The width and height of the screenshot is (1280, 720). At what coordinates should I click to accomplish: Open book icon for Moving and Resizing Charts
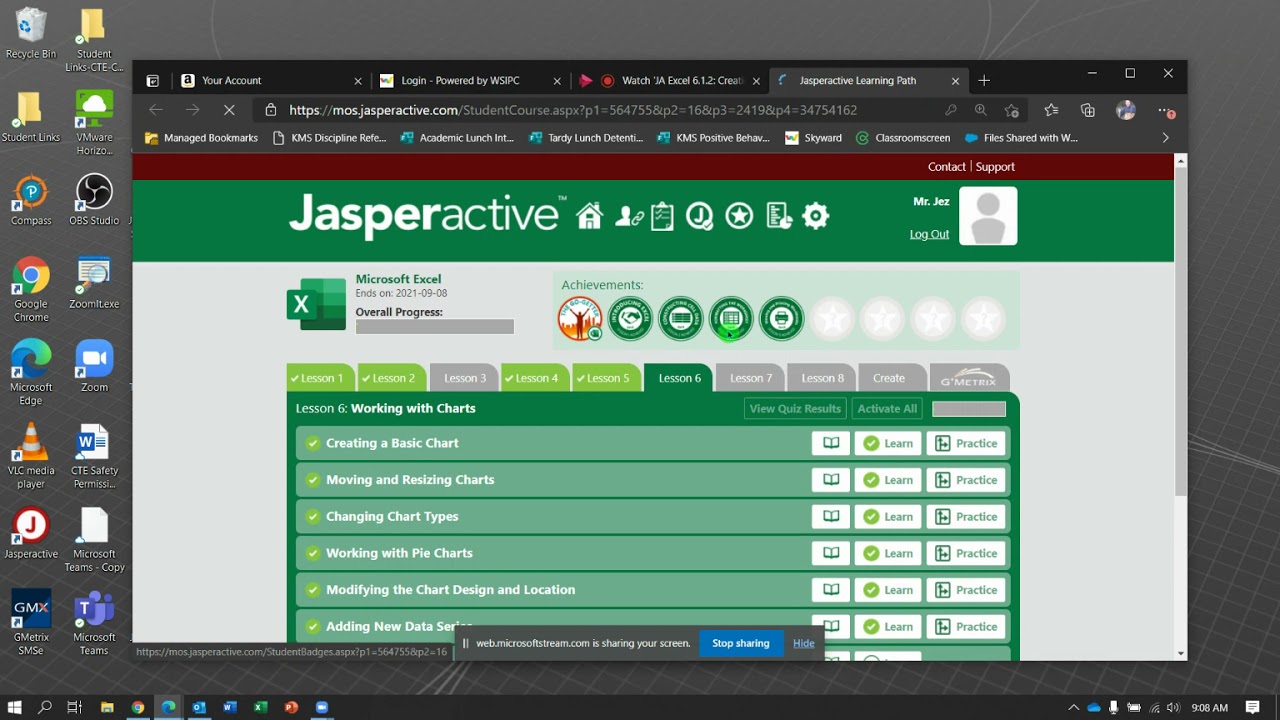831,480
